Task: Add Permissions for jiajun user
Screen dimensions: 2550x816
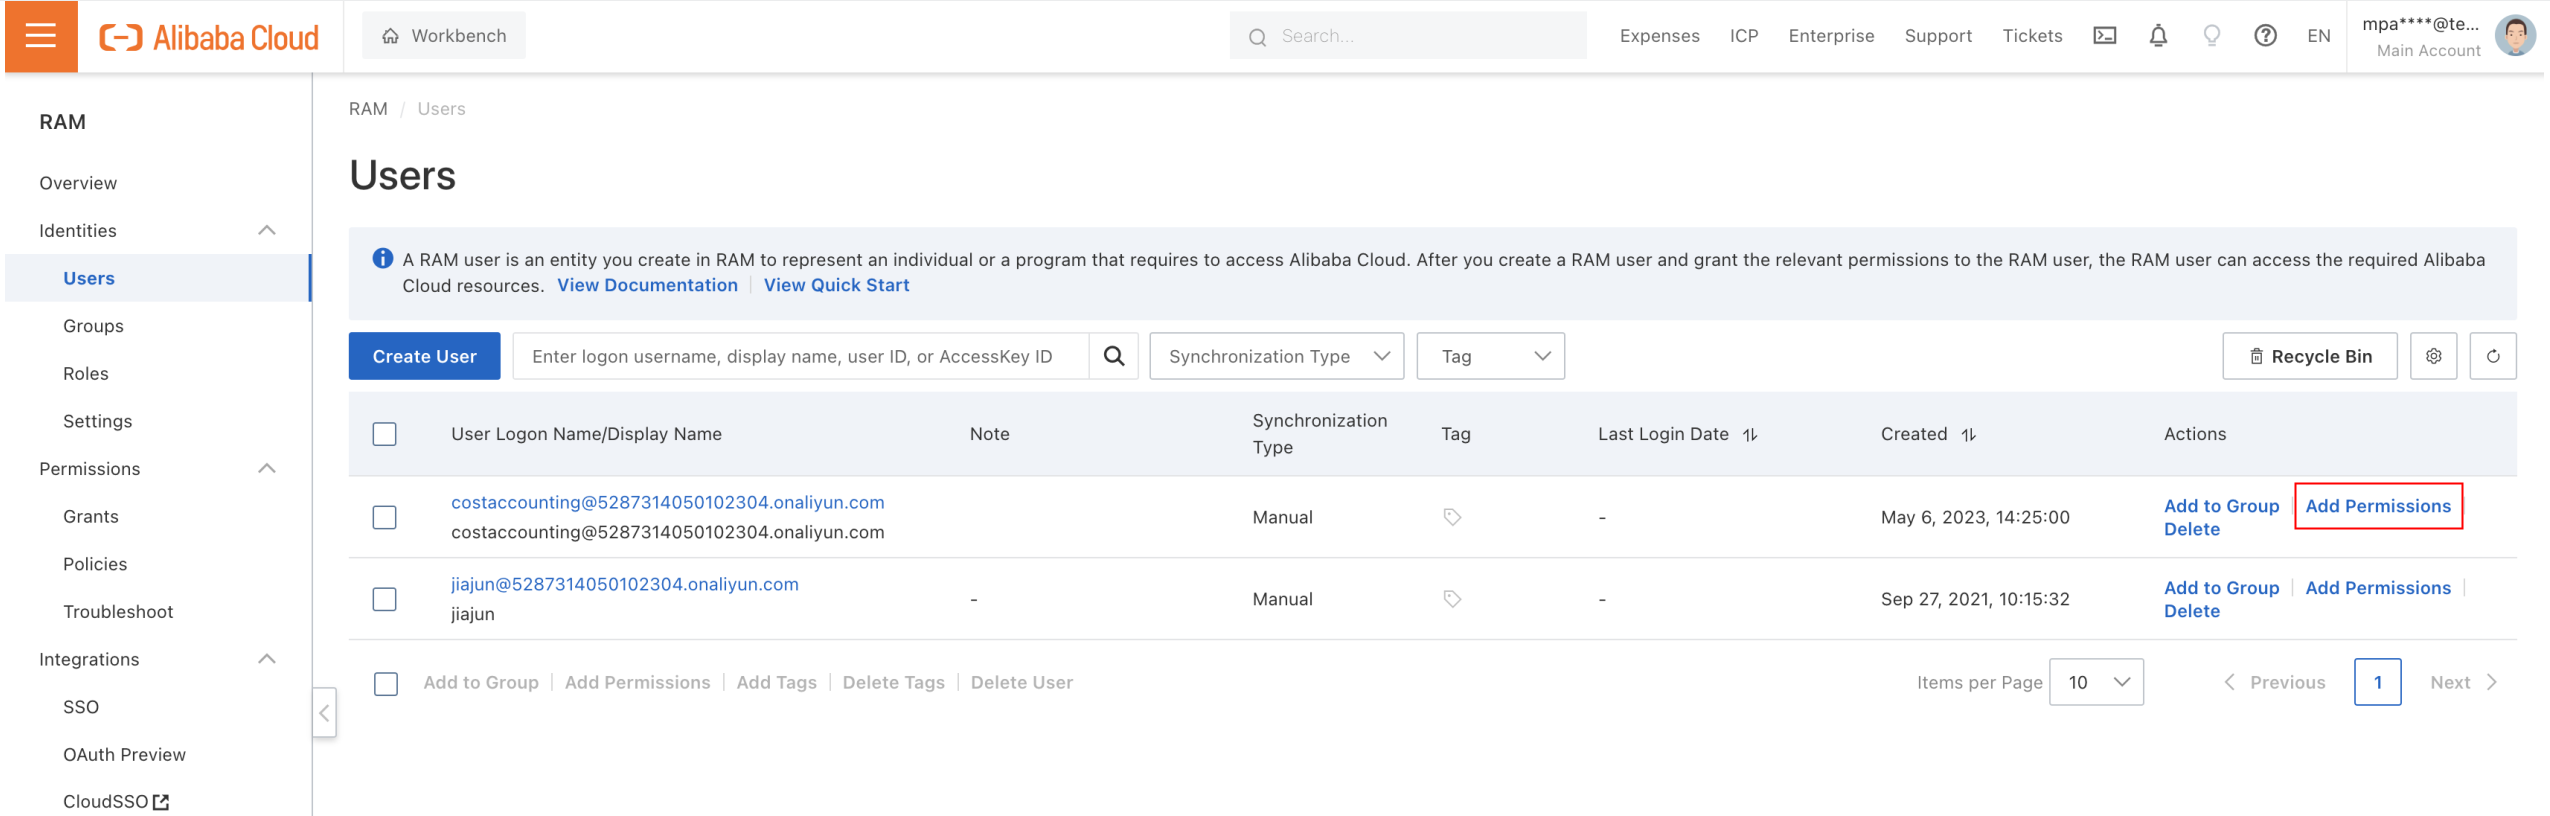Action: tap(2378, 588)
